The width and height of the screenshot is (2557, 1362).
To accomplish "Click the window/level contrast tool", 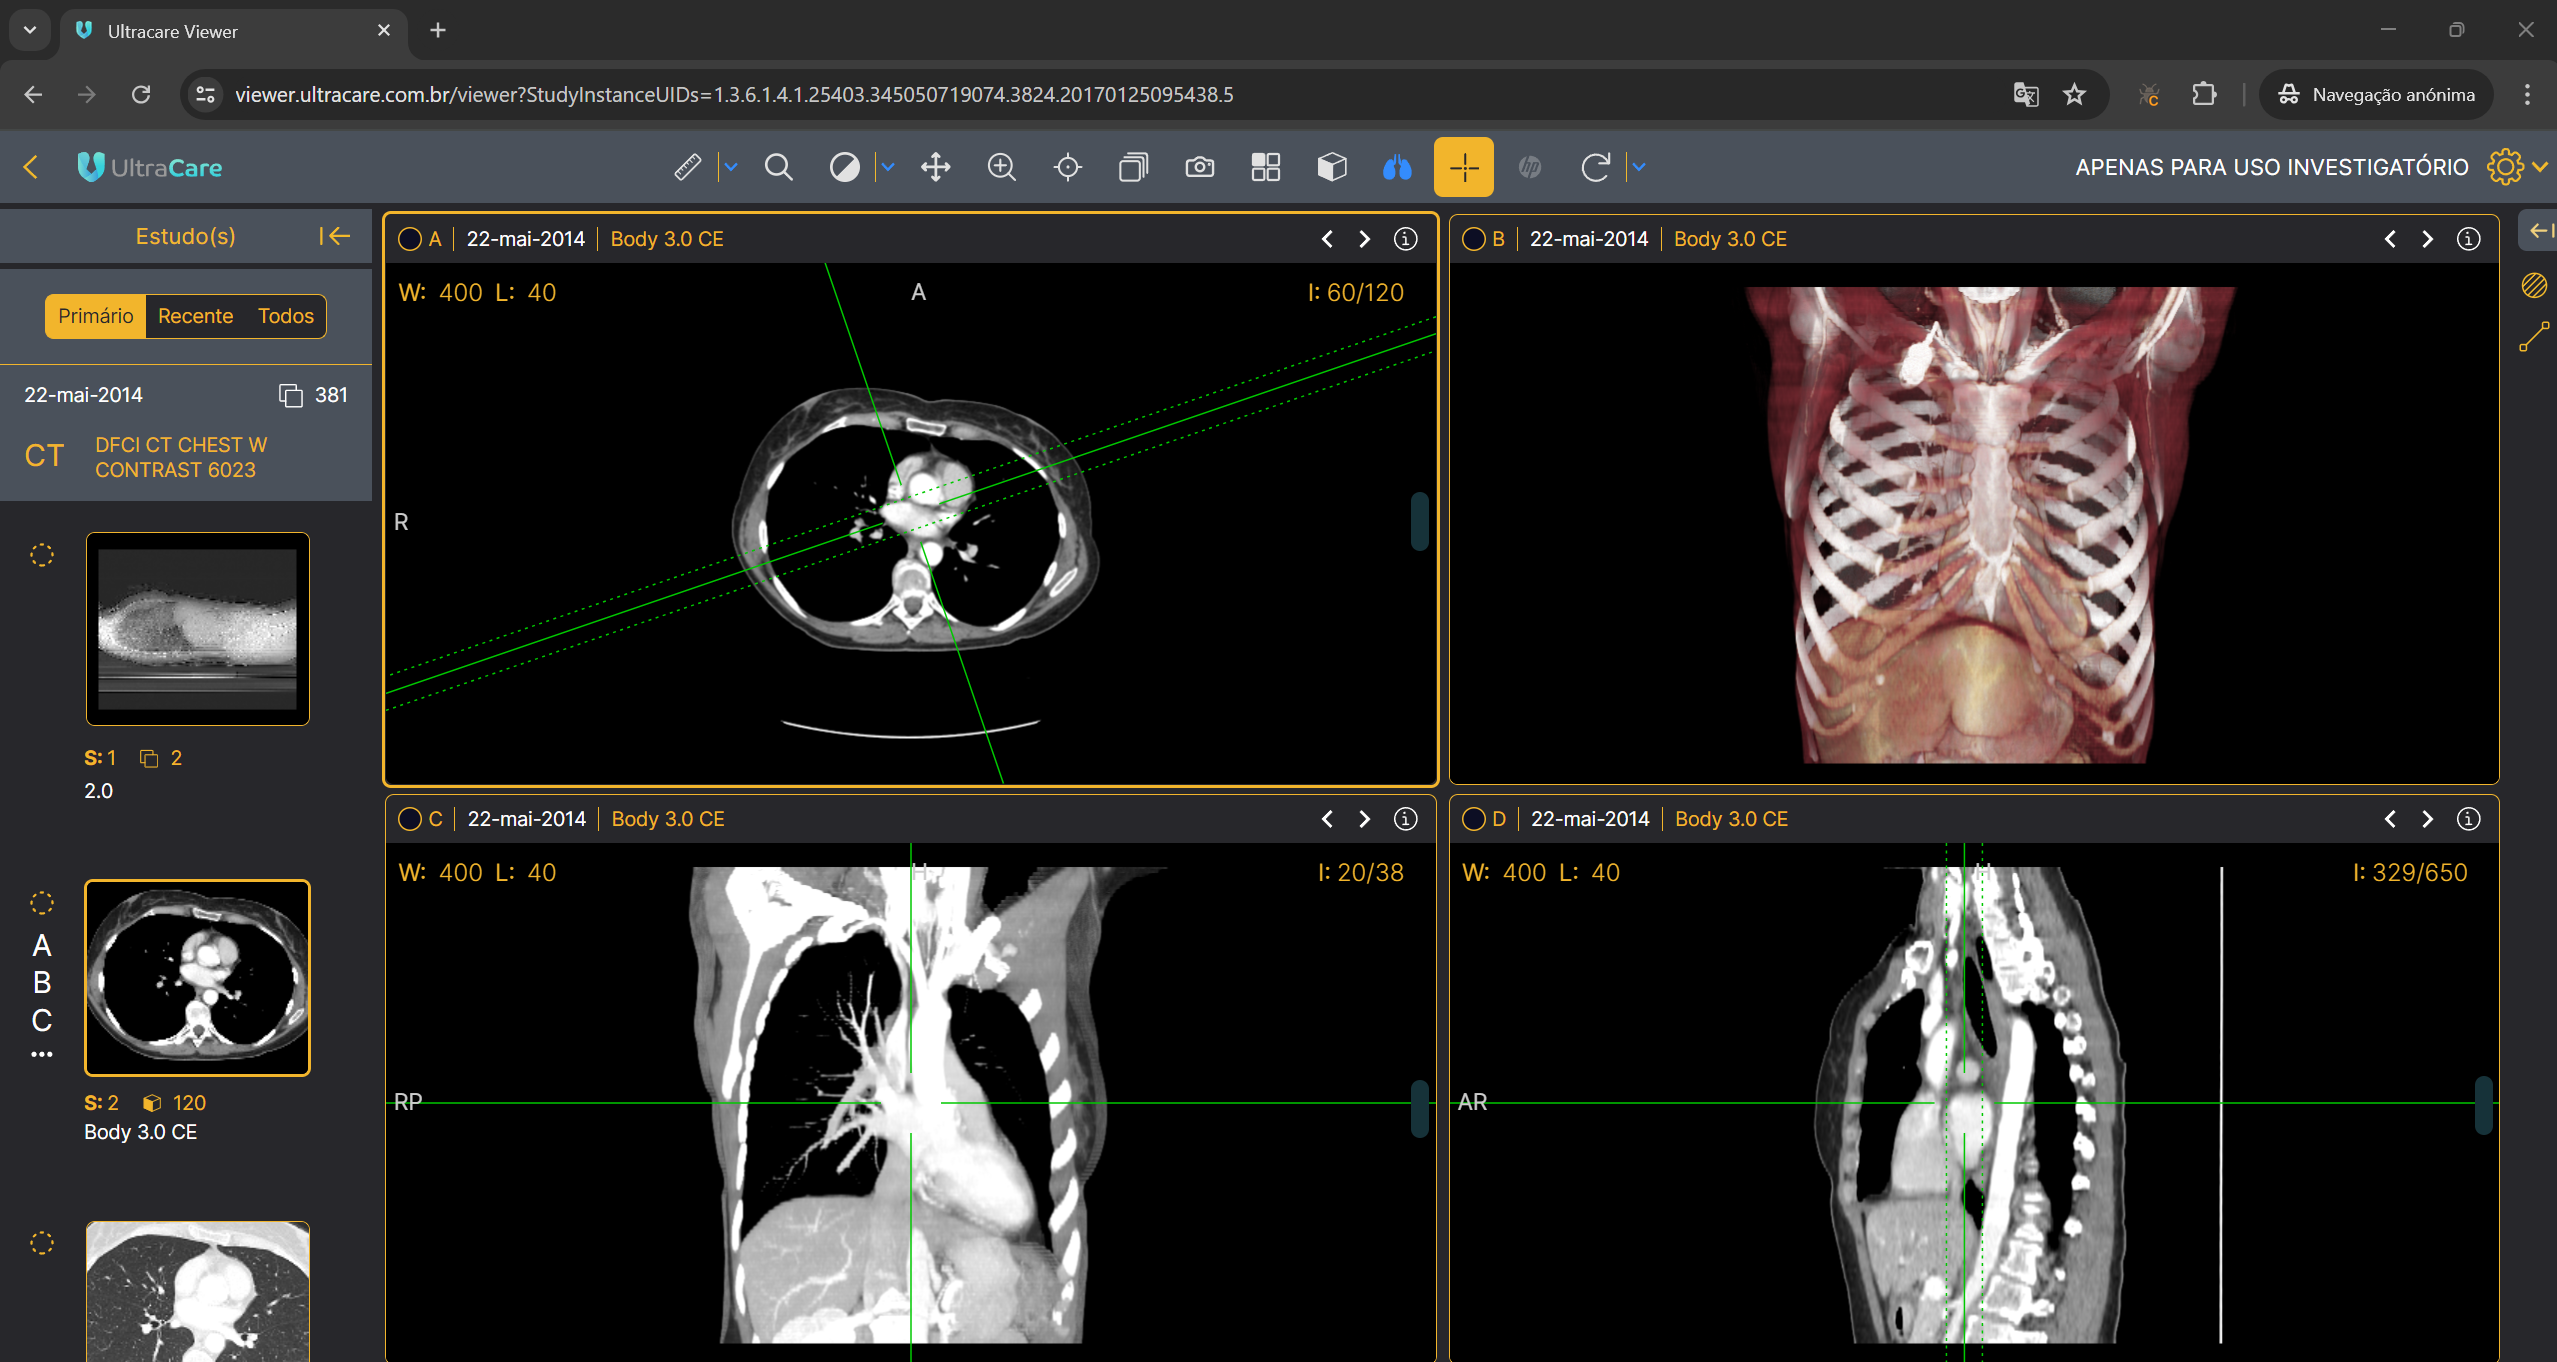I will click(x=844, y=167).
